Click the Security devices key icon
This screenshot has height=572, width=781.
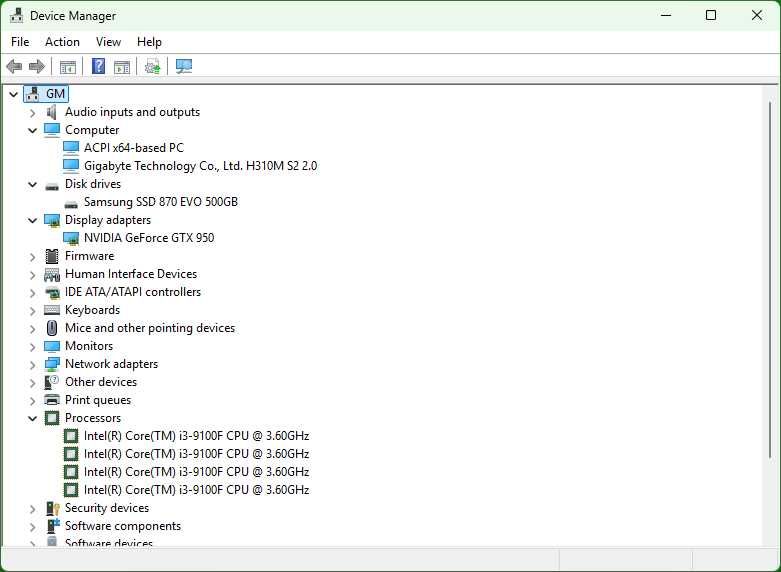pyautogui.click(x=52, y=508)
